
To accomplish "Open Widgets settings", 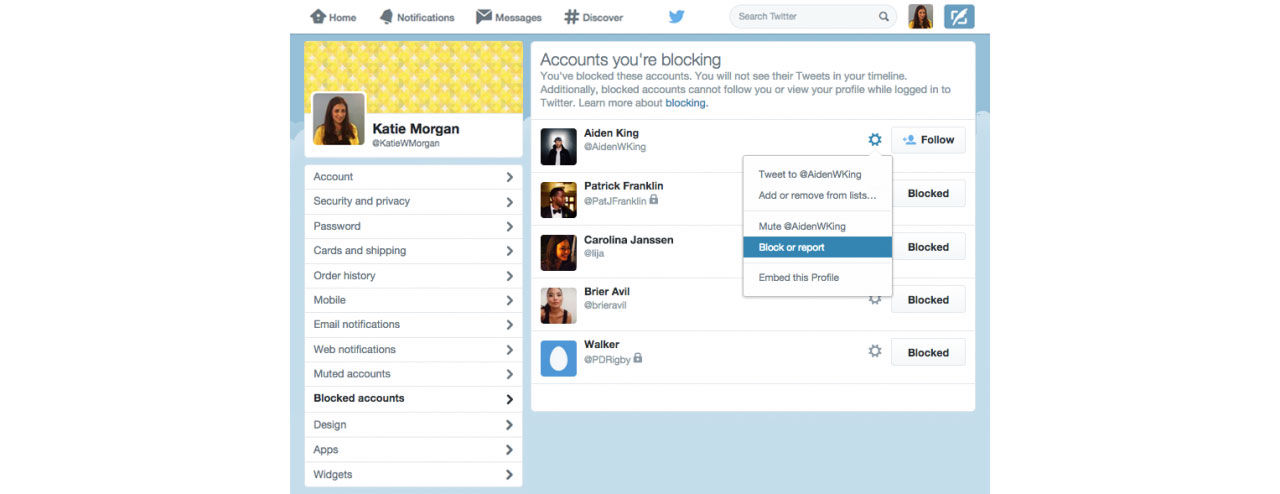I will [x=413, y=475].
